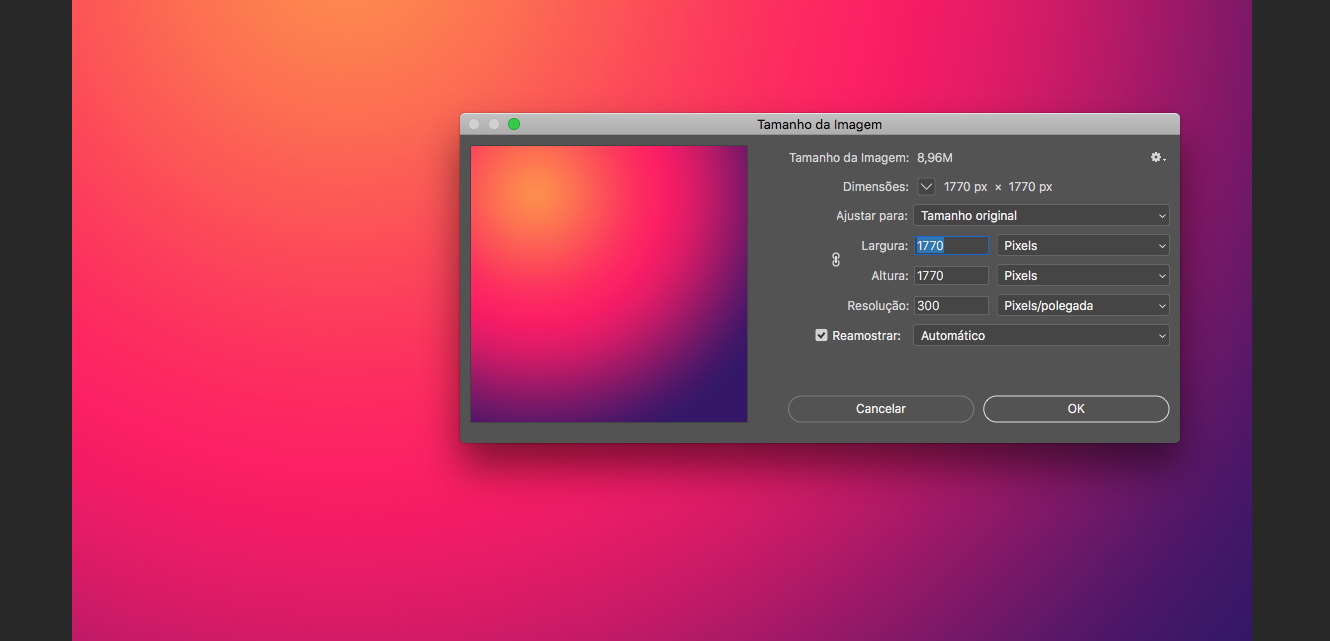Expand the Dimensões unit chevron
The width and height of the screenshot is (1330, 641).
[926, 187]
